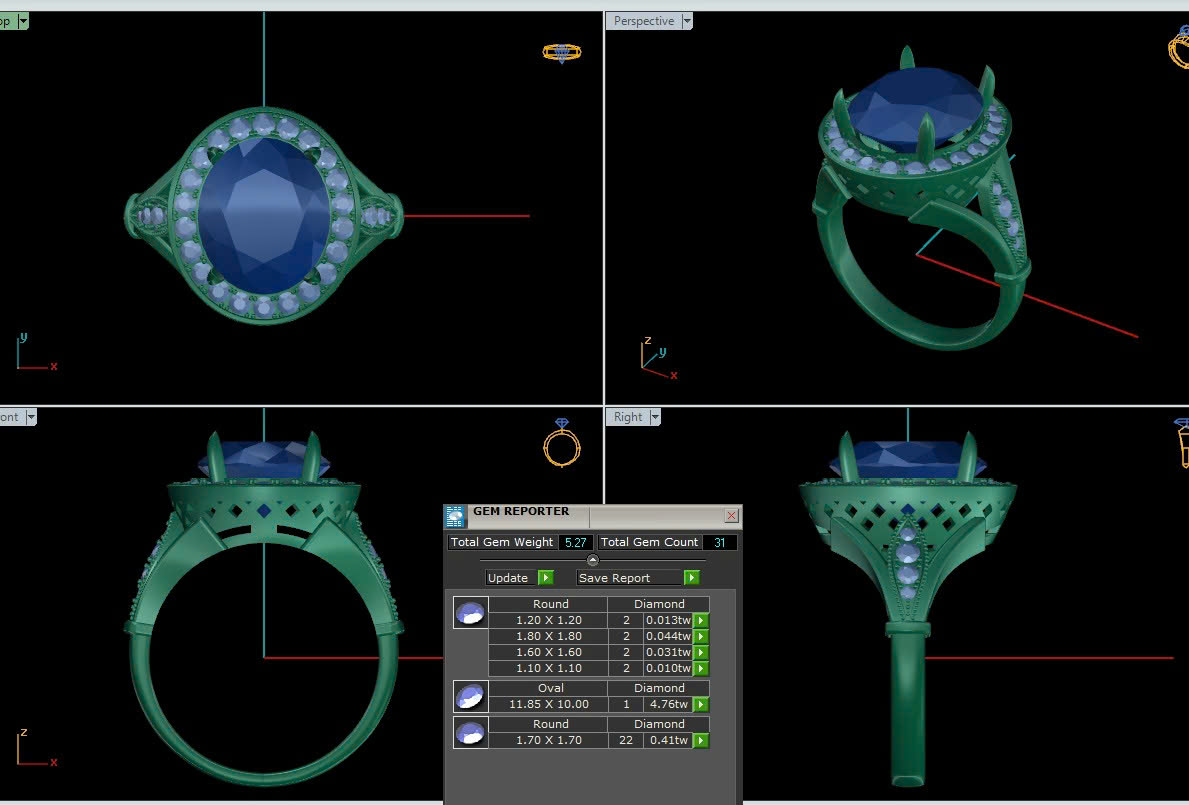Viewport: 1189px width, 805px height.
Task: Open the Perspective viewport dropdown arrow
Action: (x=687, y=21)
